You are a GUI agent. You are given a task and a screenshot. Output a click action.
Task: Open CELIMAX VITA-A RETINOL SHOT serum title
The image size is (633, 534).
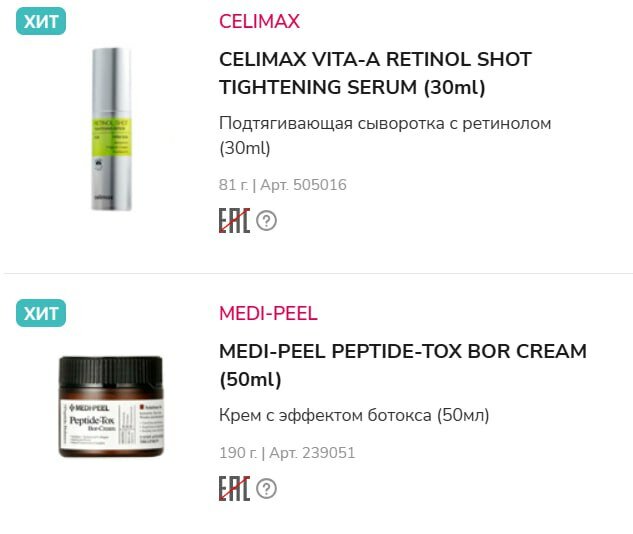tap(375, 73)
